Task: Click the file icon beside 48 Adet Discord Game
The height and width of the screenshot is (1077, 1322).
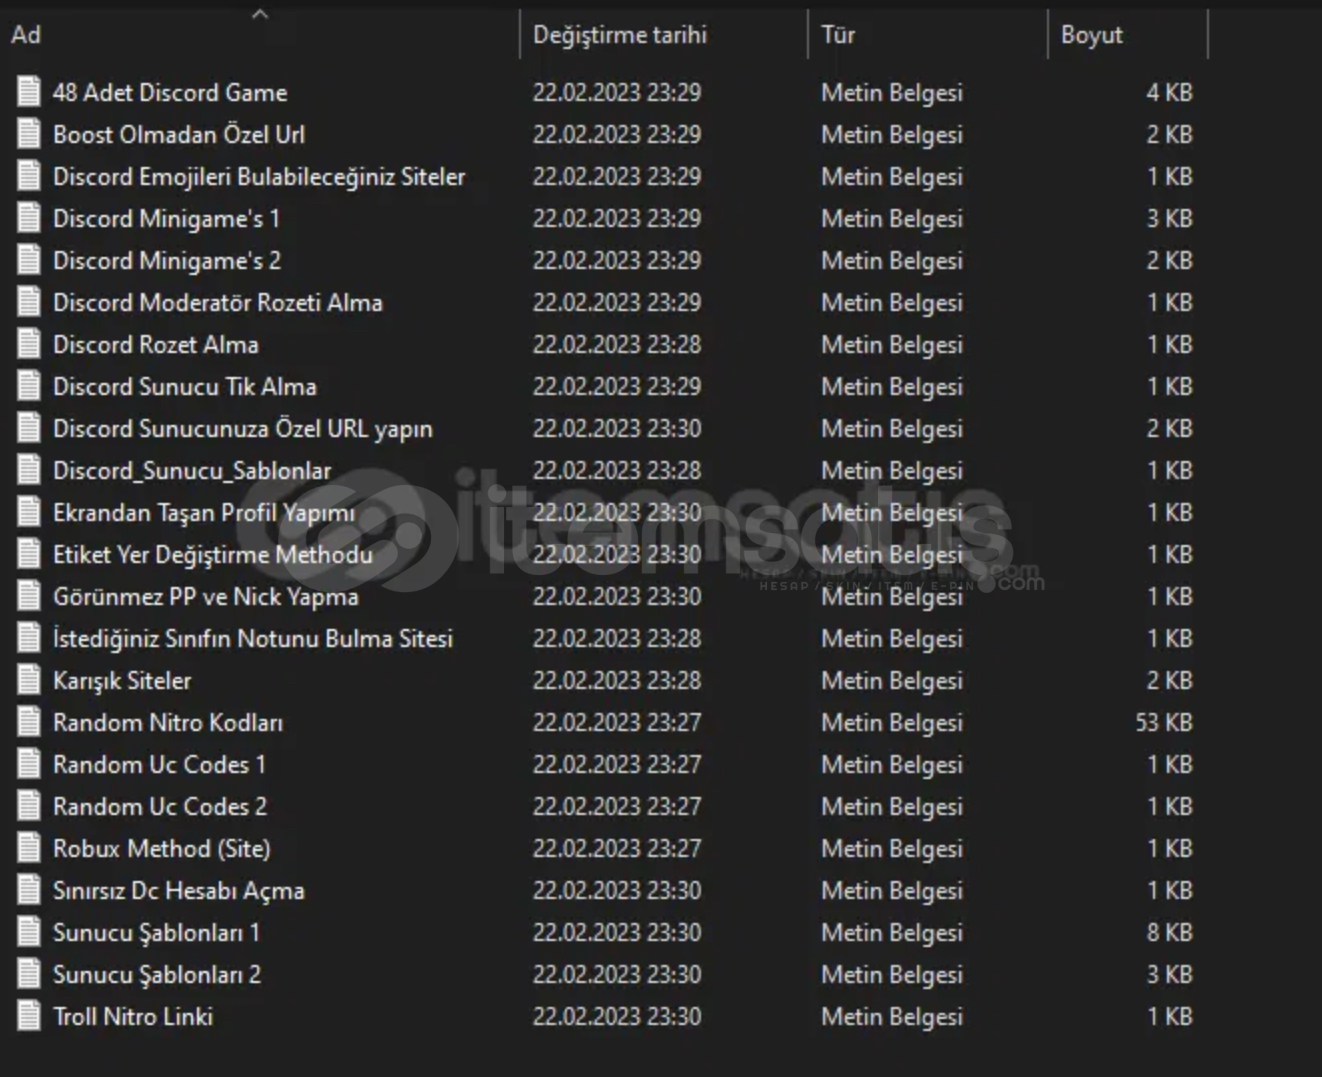Action: [x=29, y=92]
